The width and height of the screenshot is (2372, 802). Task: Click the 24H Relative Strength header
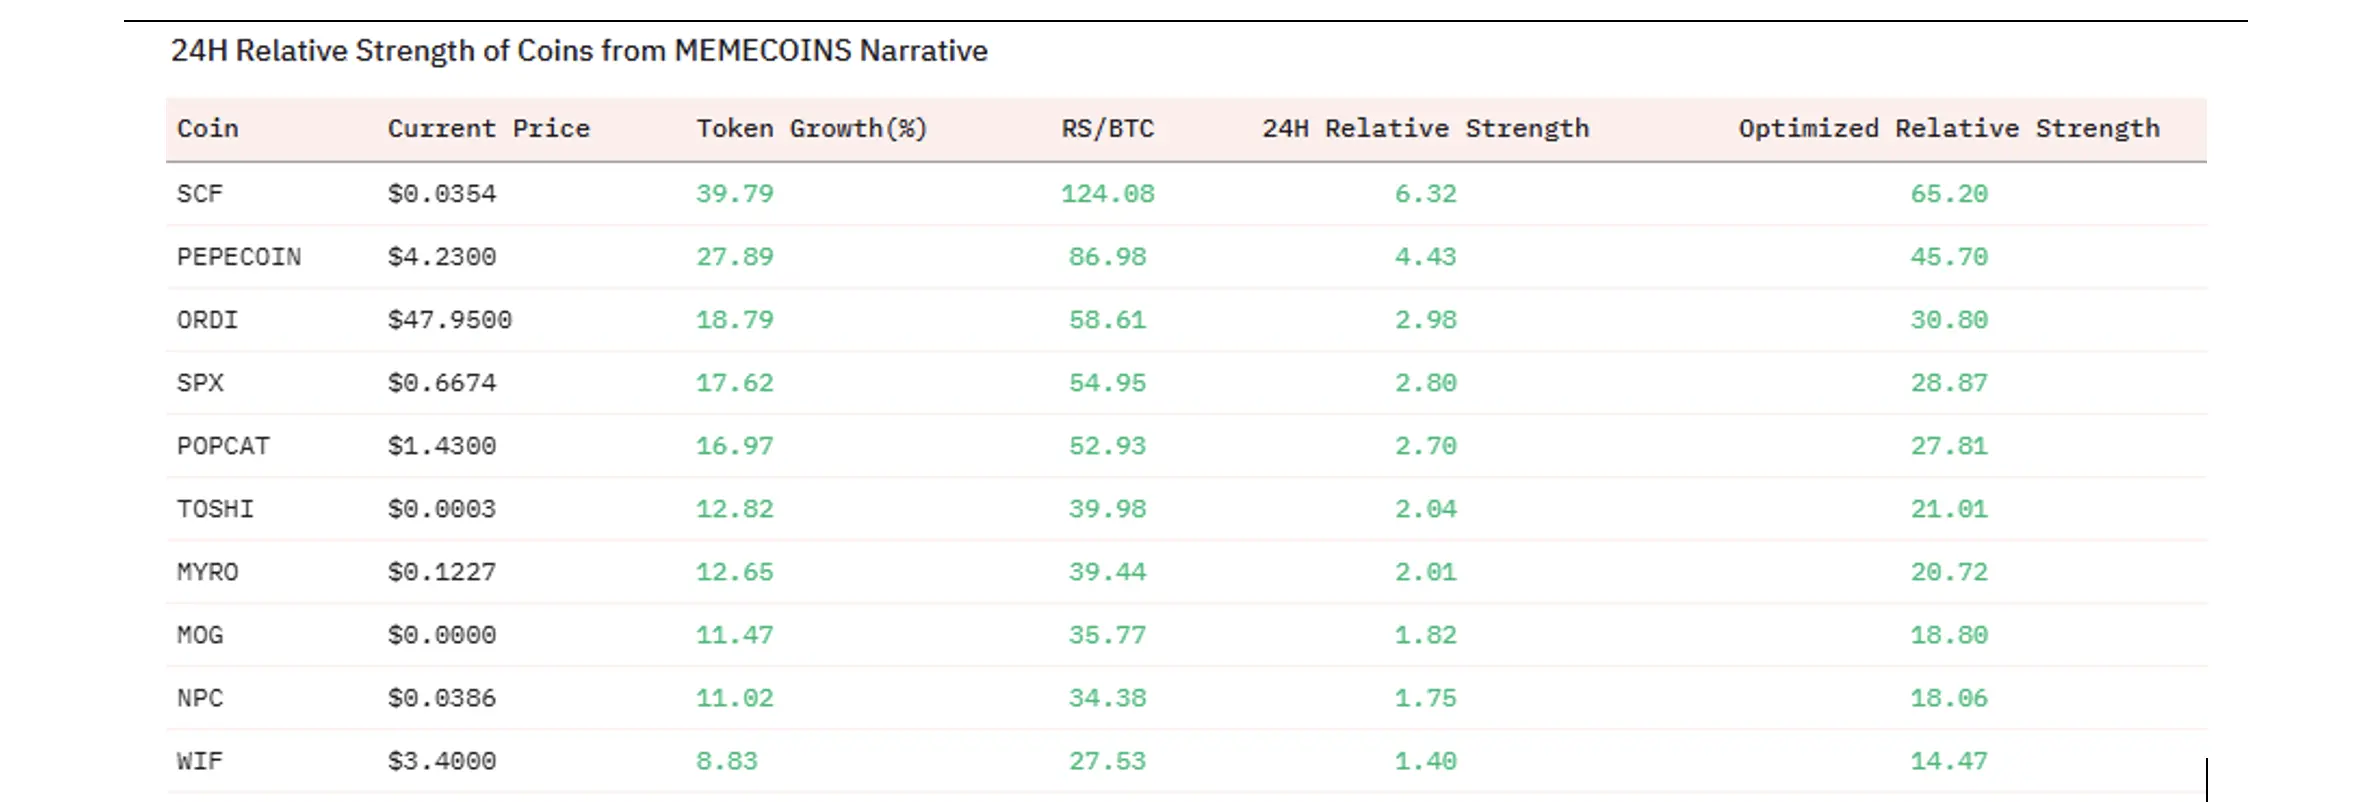tap(1425, 129)
